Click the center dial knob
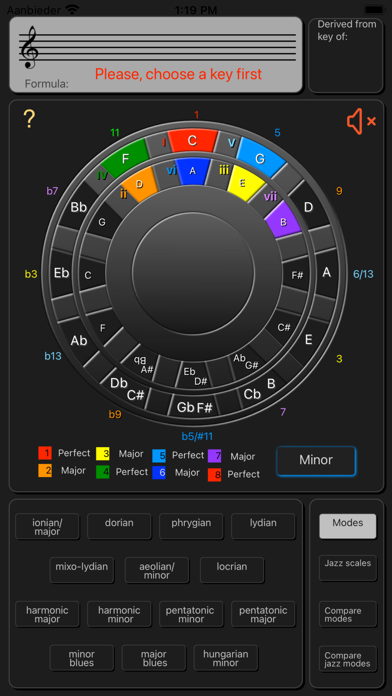Viewport: 392px width, 696px height. coord(193,273)
